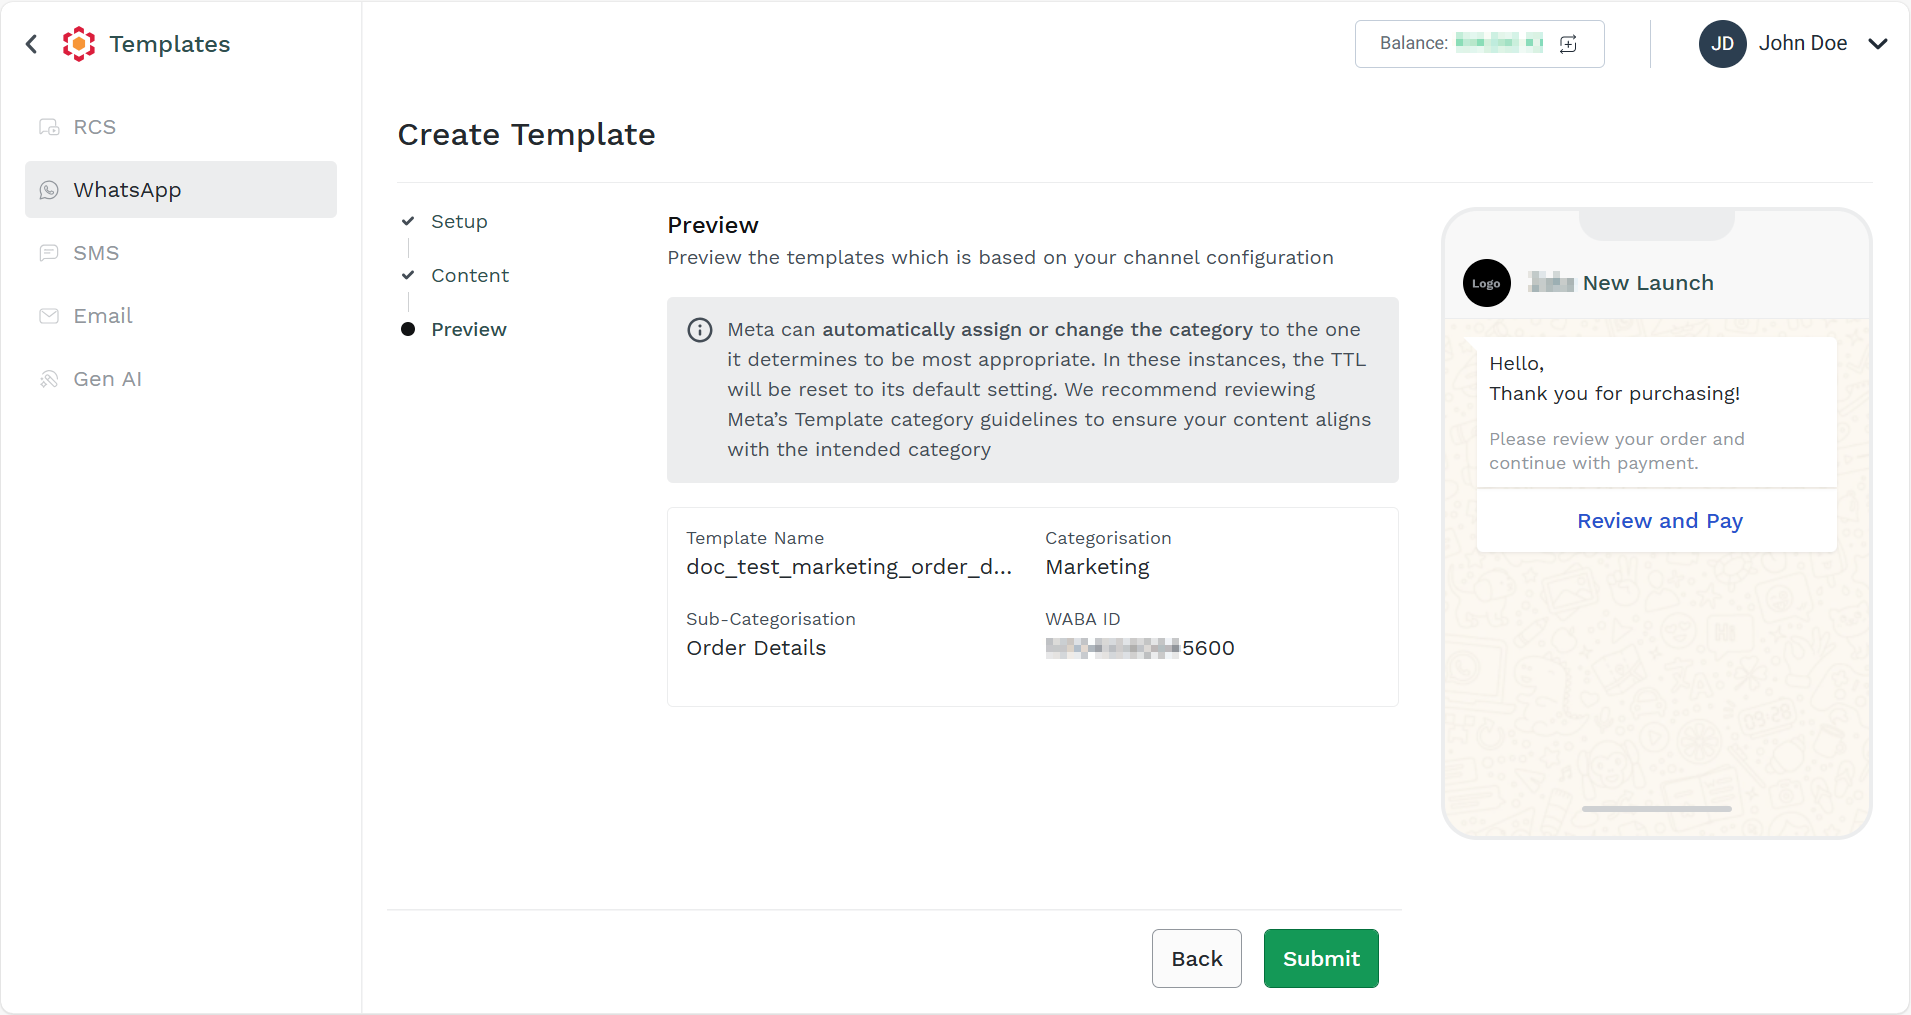The width and height of the screenshot is (1911, 1015).
Task: Select the Preview step
Action: tap(469, 330)
